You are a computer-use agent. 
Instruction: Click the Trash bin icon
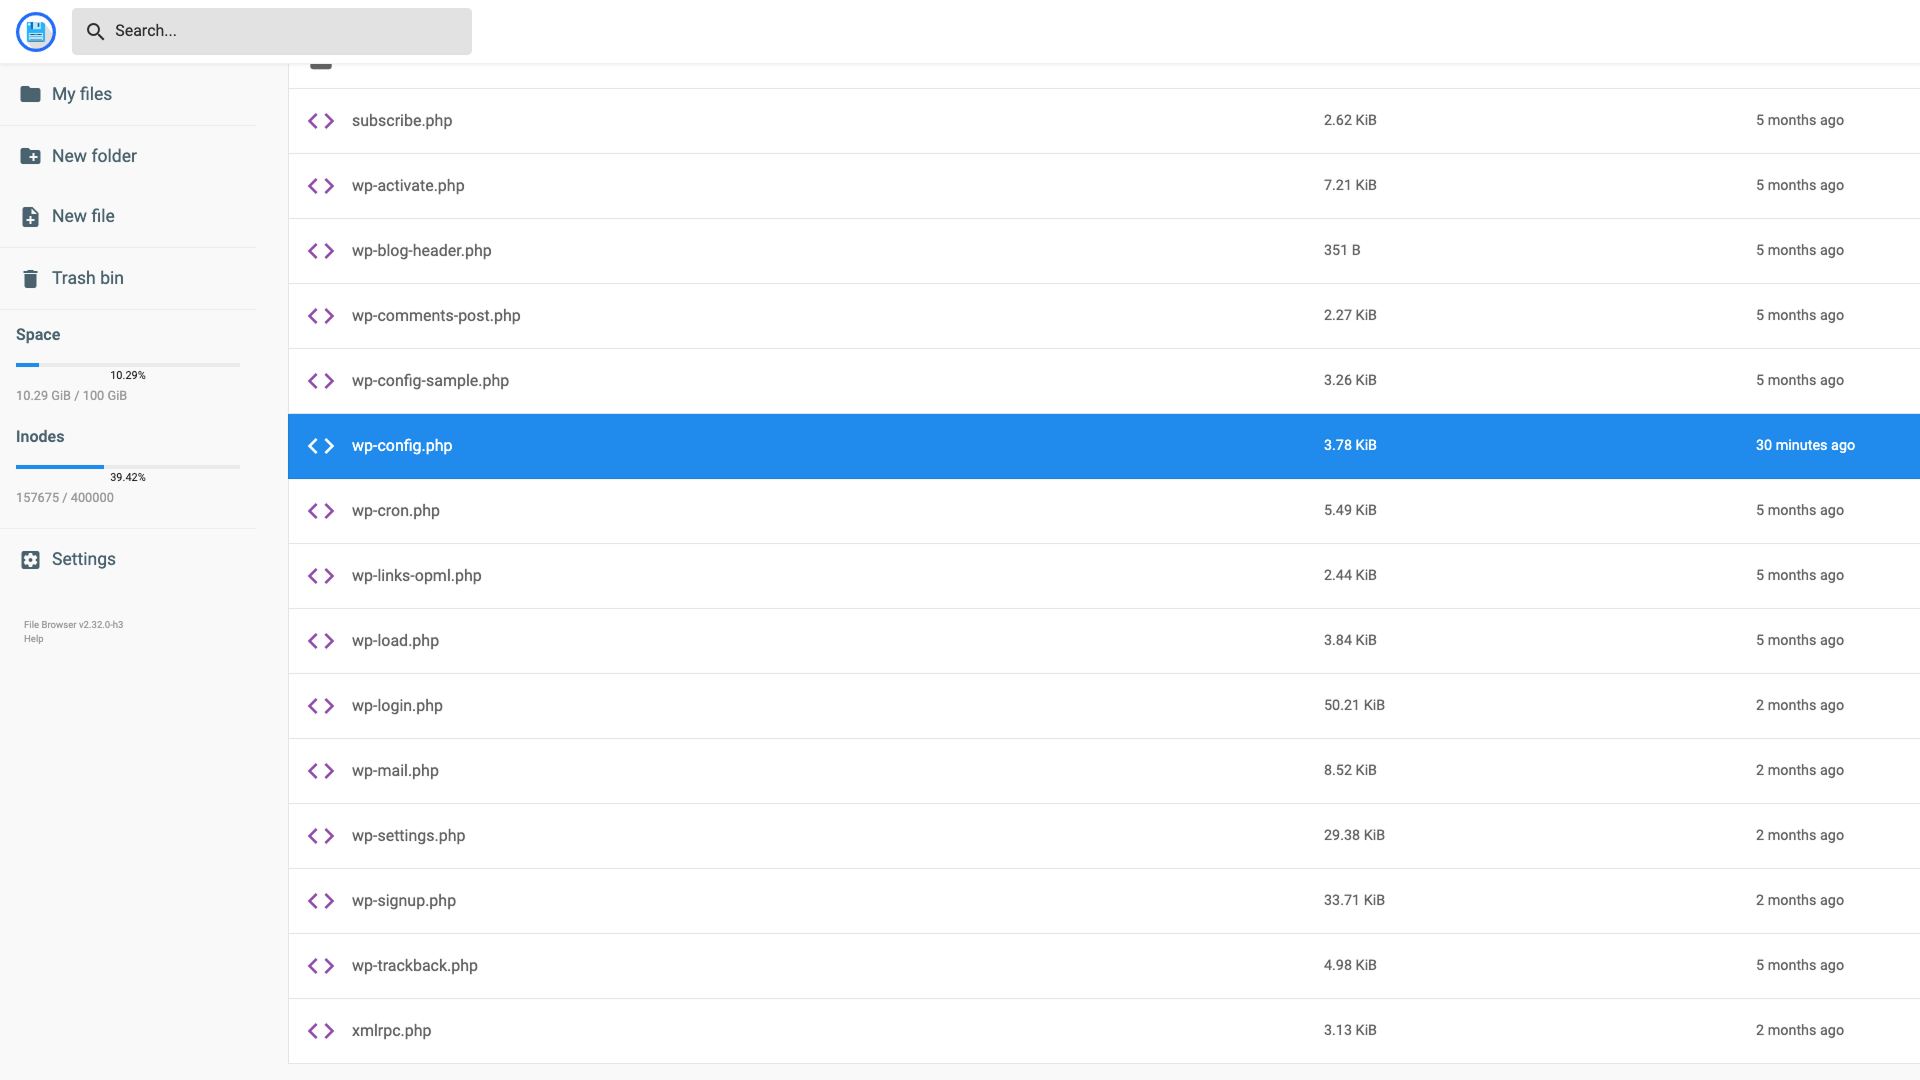point(31,279)
